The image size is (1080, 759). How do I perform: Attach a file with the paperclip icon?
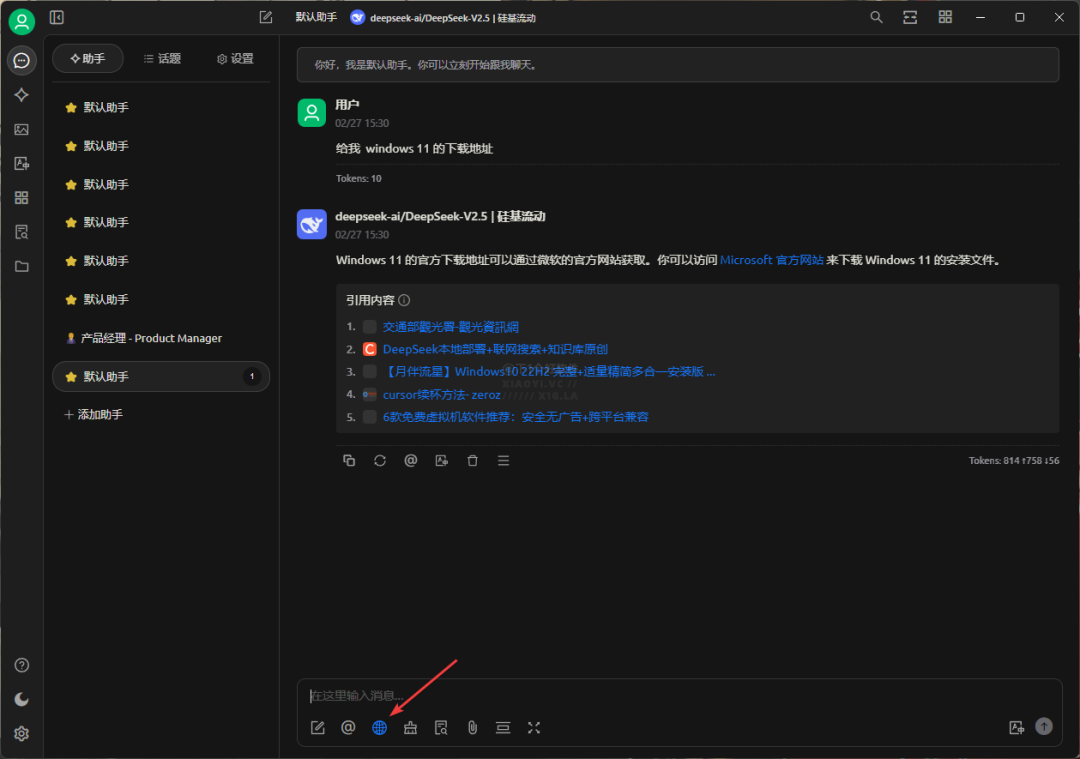(x=472, y=727)
